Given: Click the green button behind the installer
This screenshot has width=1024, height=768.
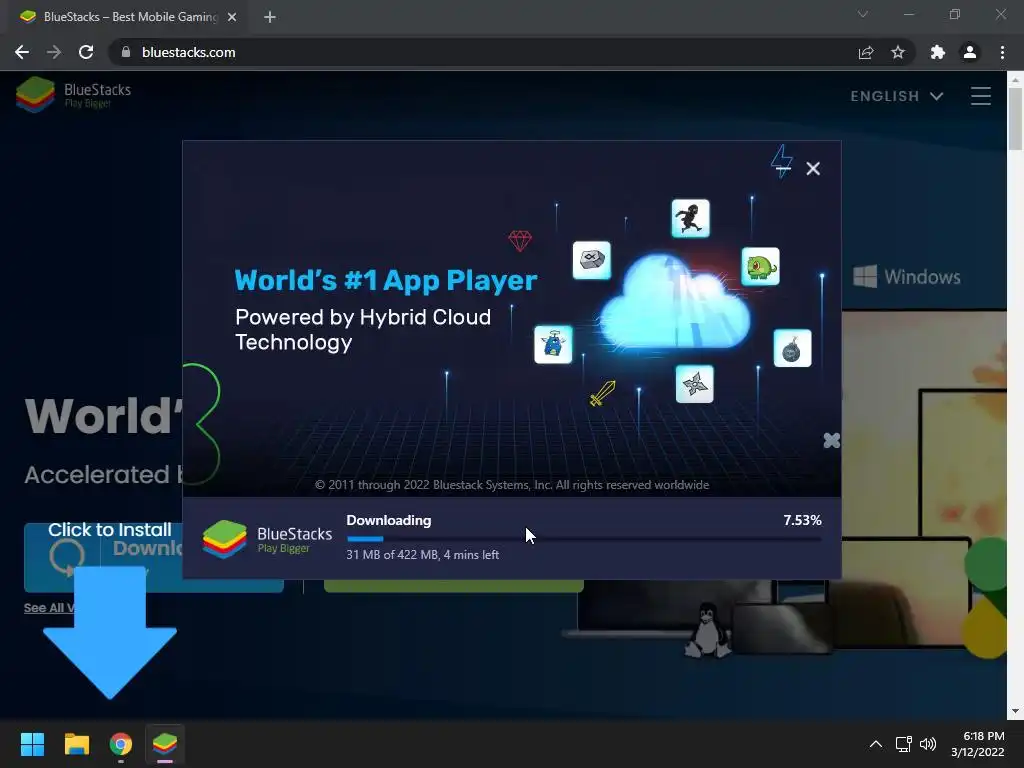Looking at the screenshot, I should pyautogui.click(x=453, y=586).
